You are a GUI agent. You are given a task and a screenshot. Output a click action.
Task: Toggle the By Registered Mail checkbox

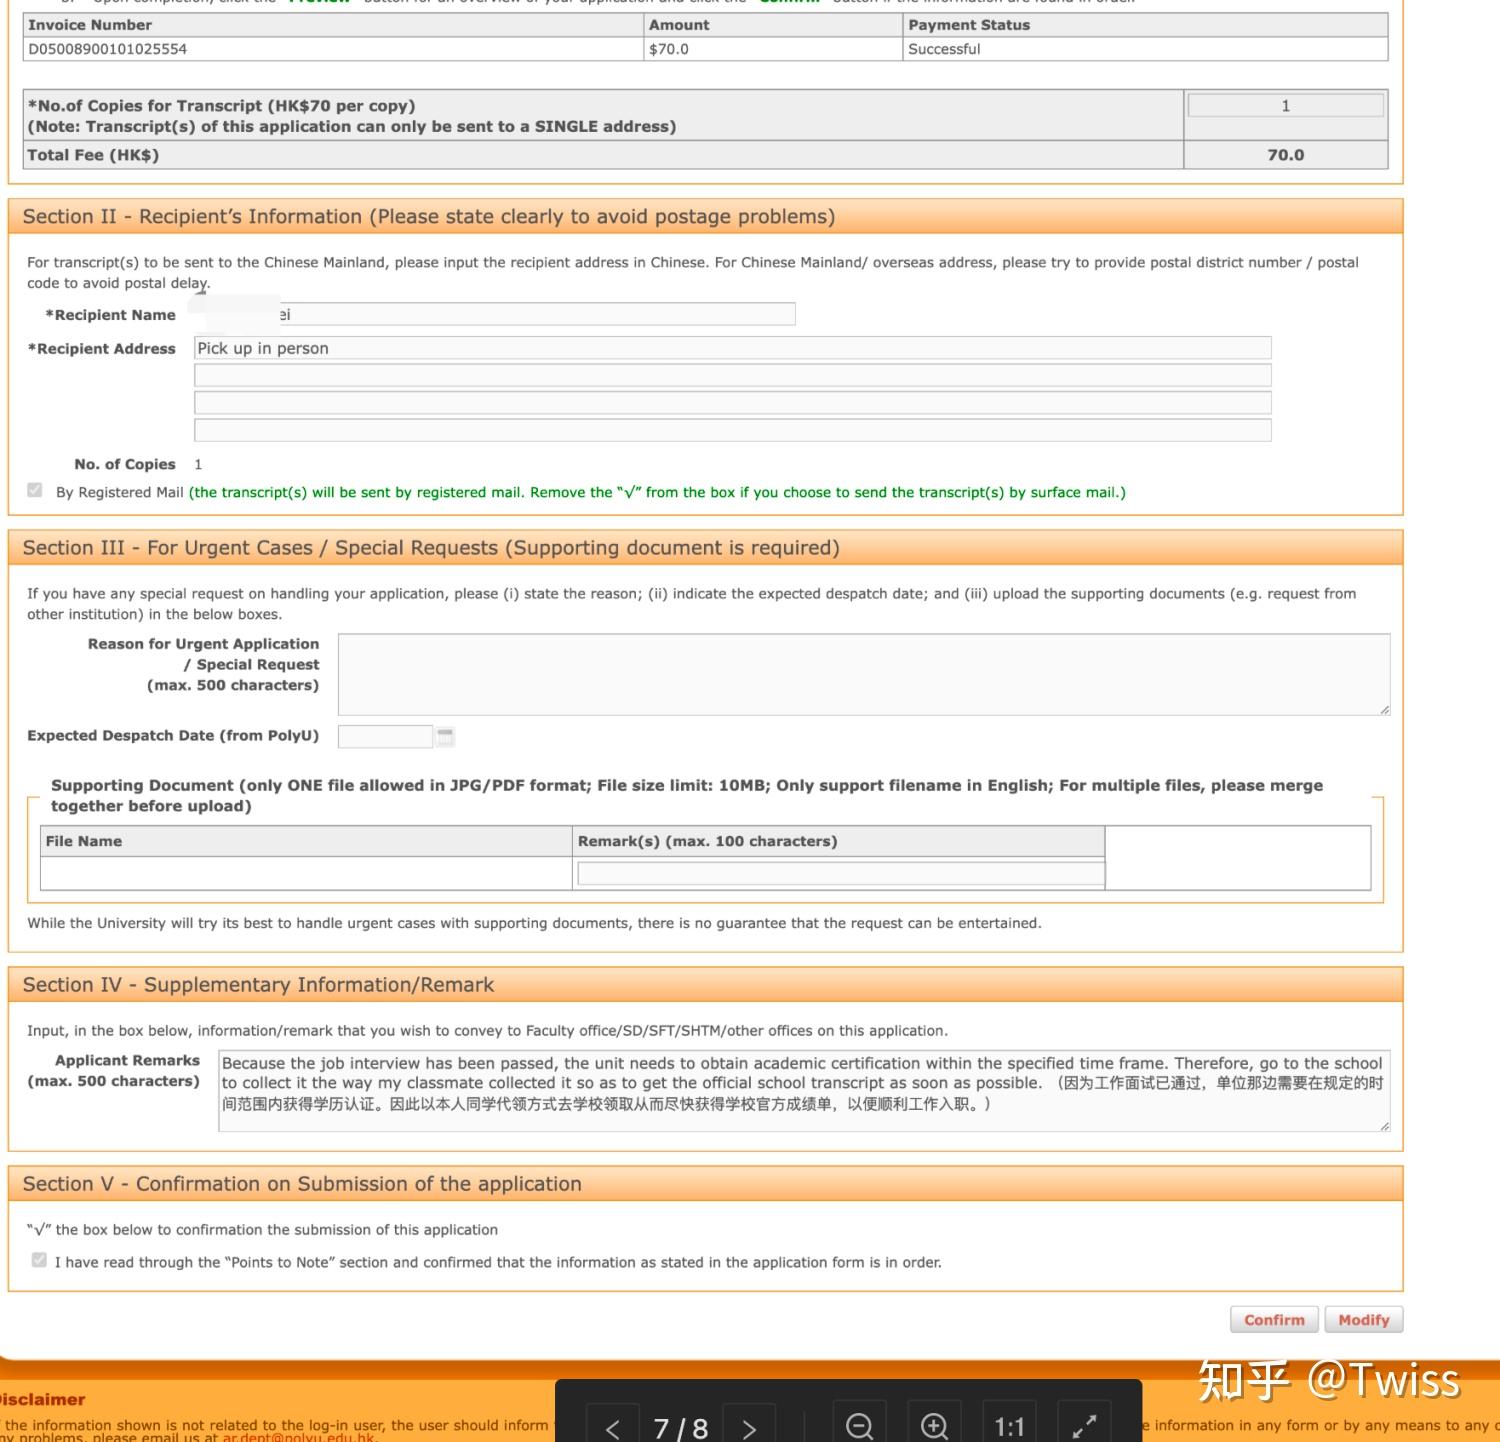tap(35, 491)
